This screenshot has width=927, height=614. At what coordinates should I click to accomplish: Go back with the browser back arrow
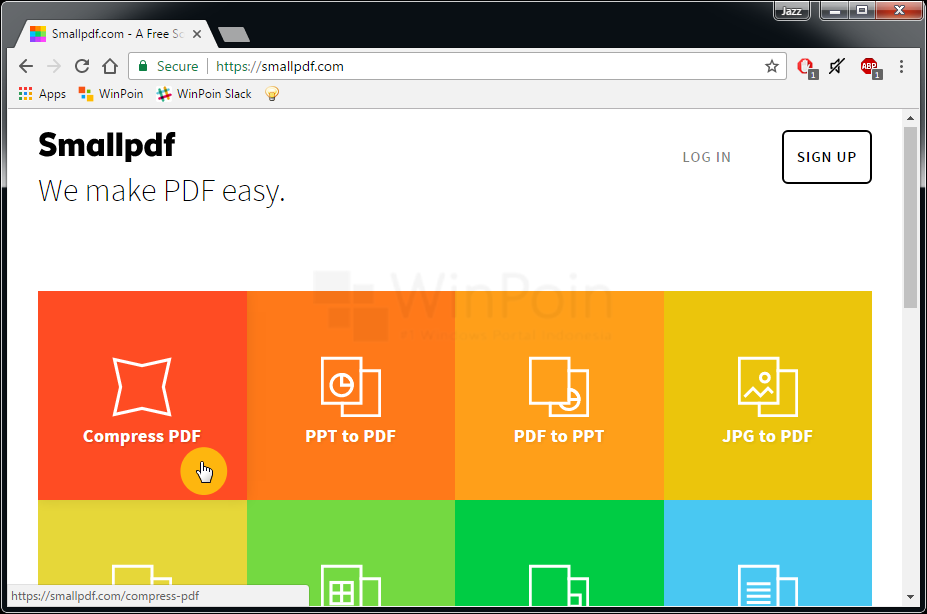pos(26,66)
